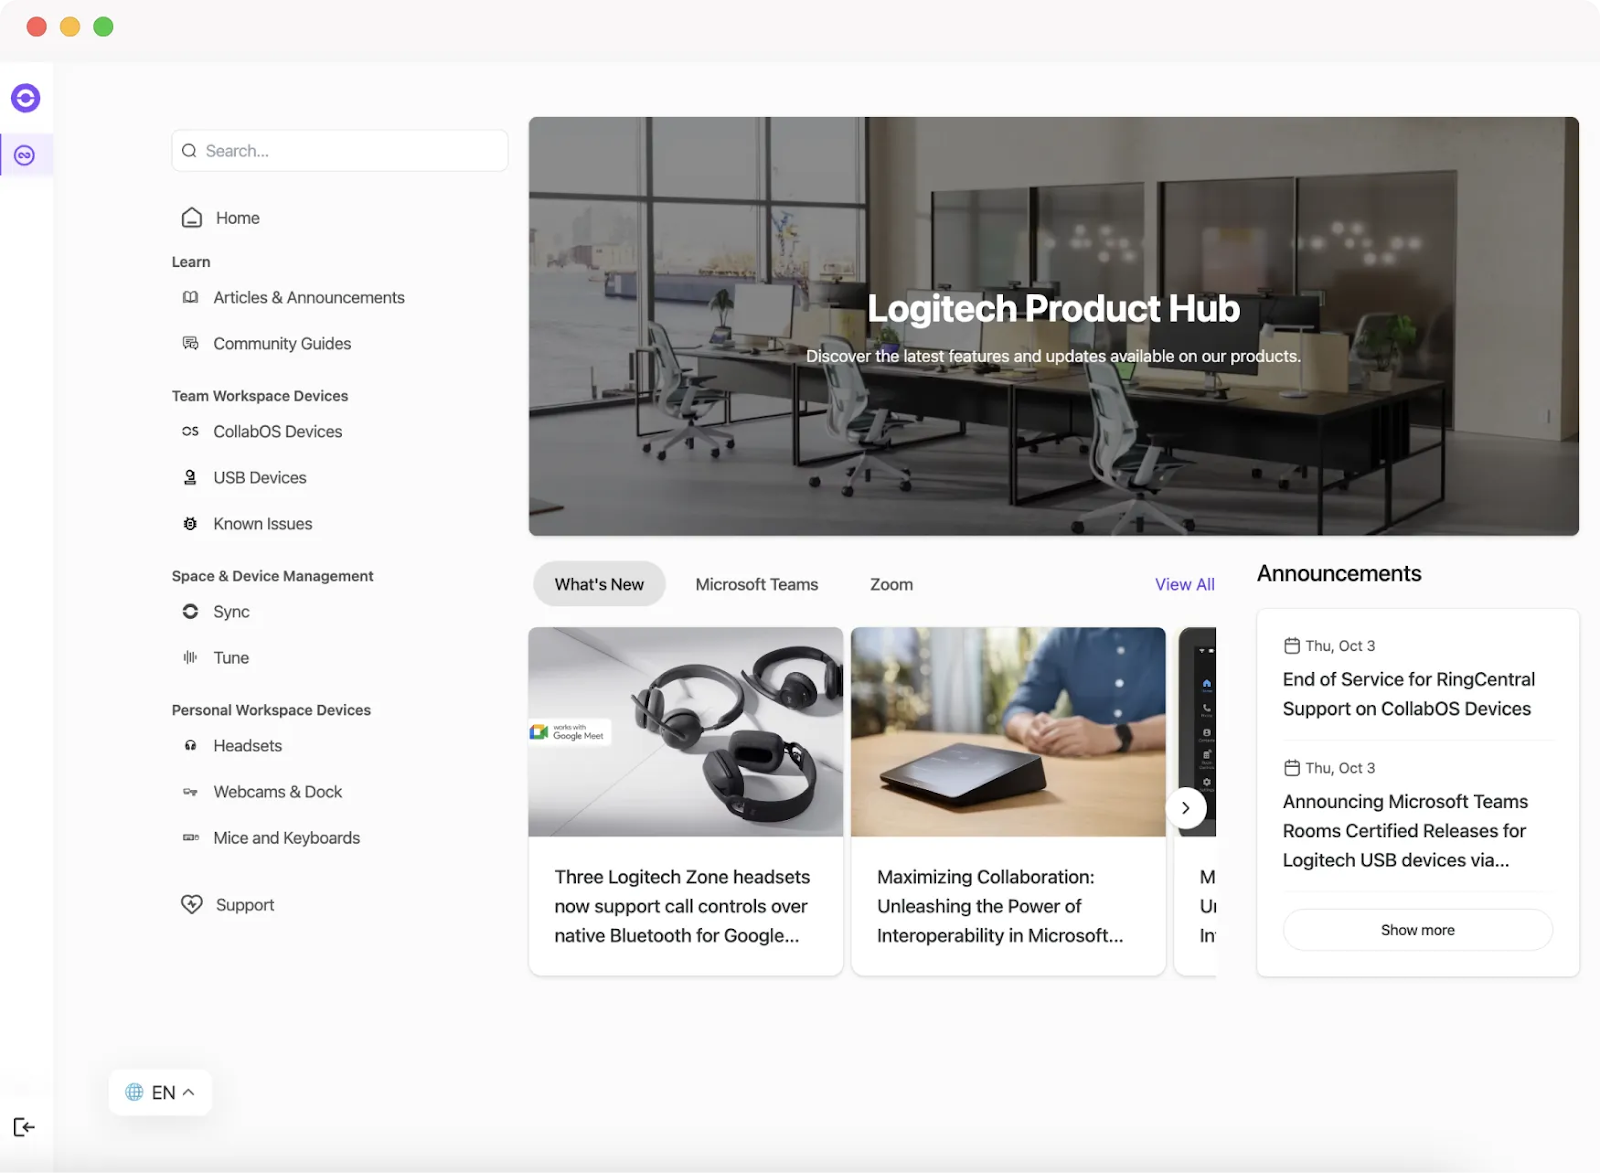Viewport: 1600px width, 1173px height.
Task: Select CollabOS Devices label
Action: tap(278, 432)
